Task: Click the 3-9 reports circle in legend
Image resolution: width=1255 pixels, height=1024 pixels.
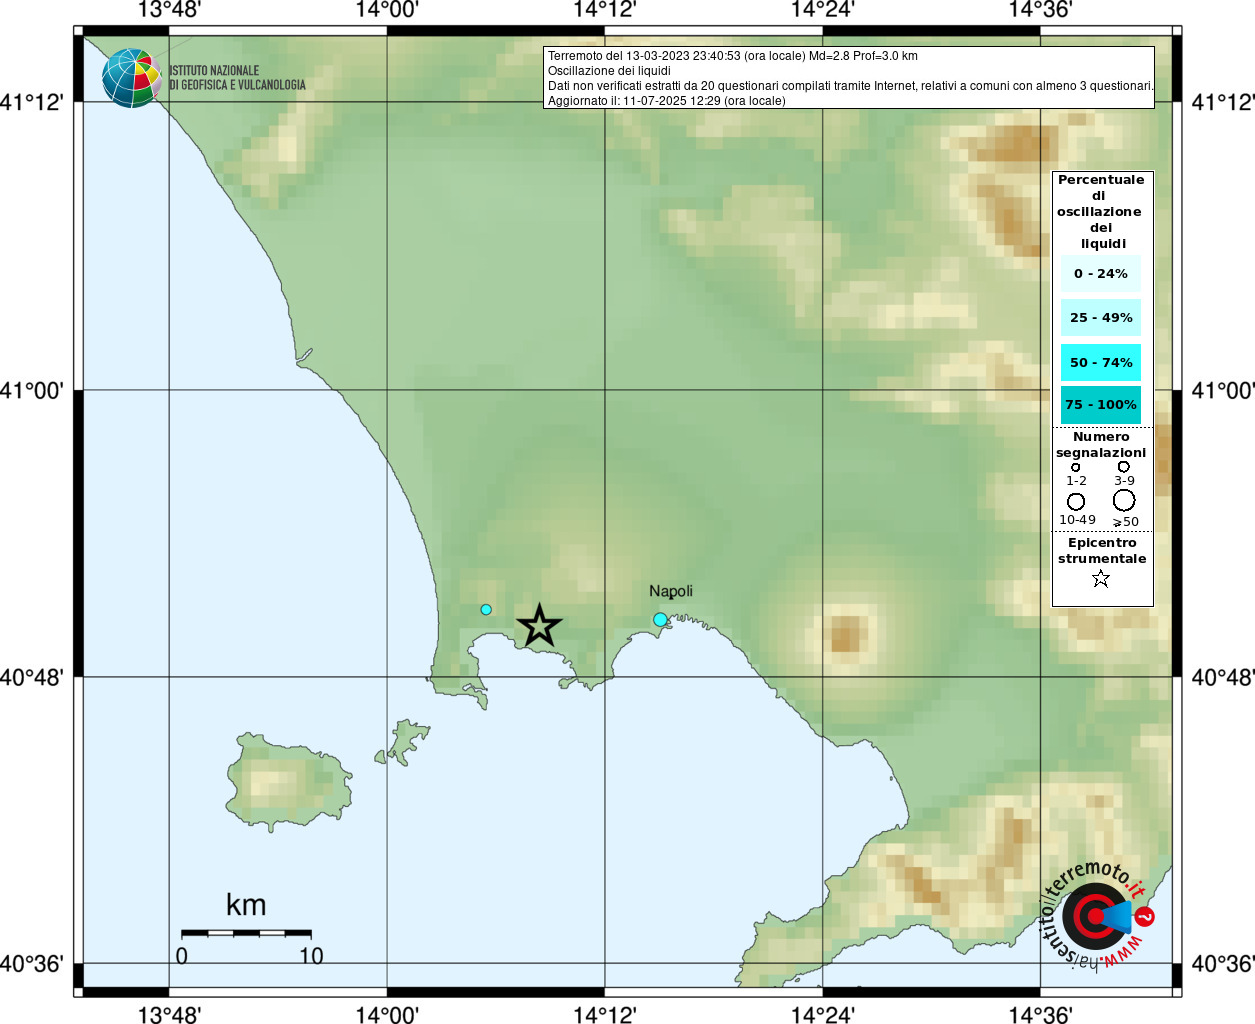Action: (1124, 467)
